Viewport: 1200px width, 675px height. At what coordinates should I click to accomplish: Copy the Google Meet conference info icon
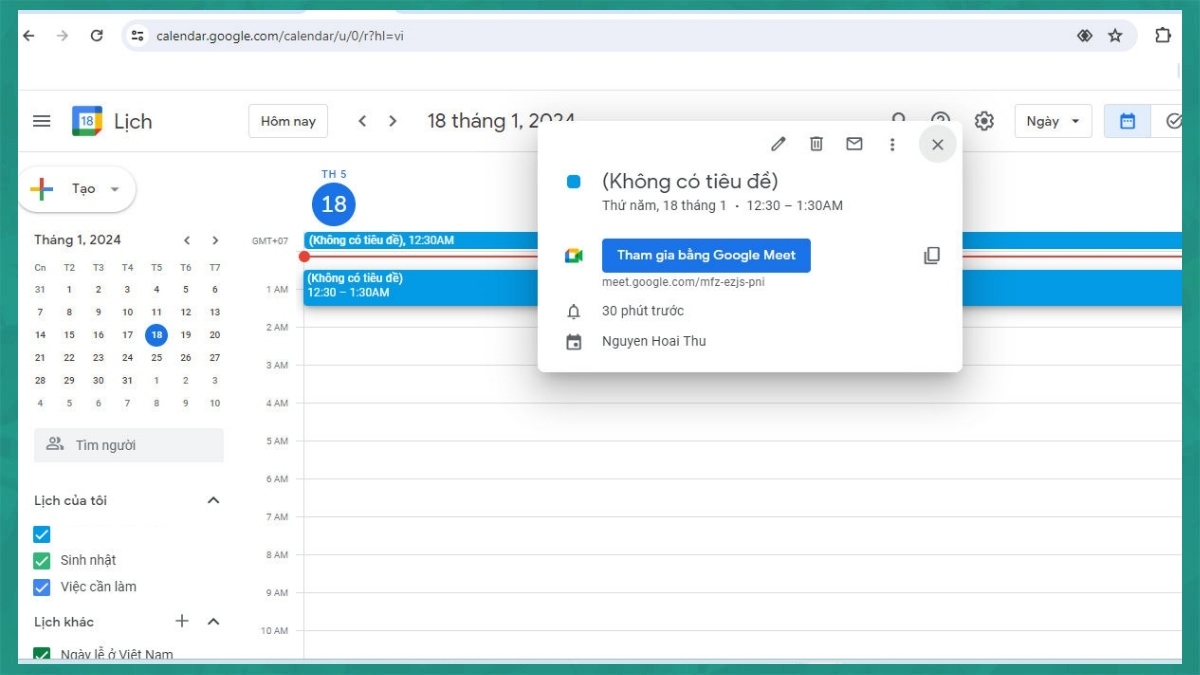coord(931,255)
